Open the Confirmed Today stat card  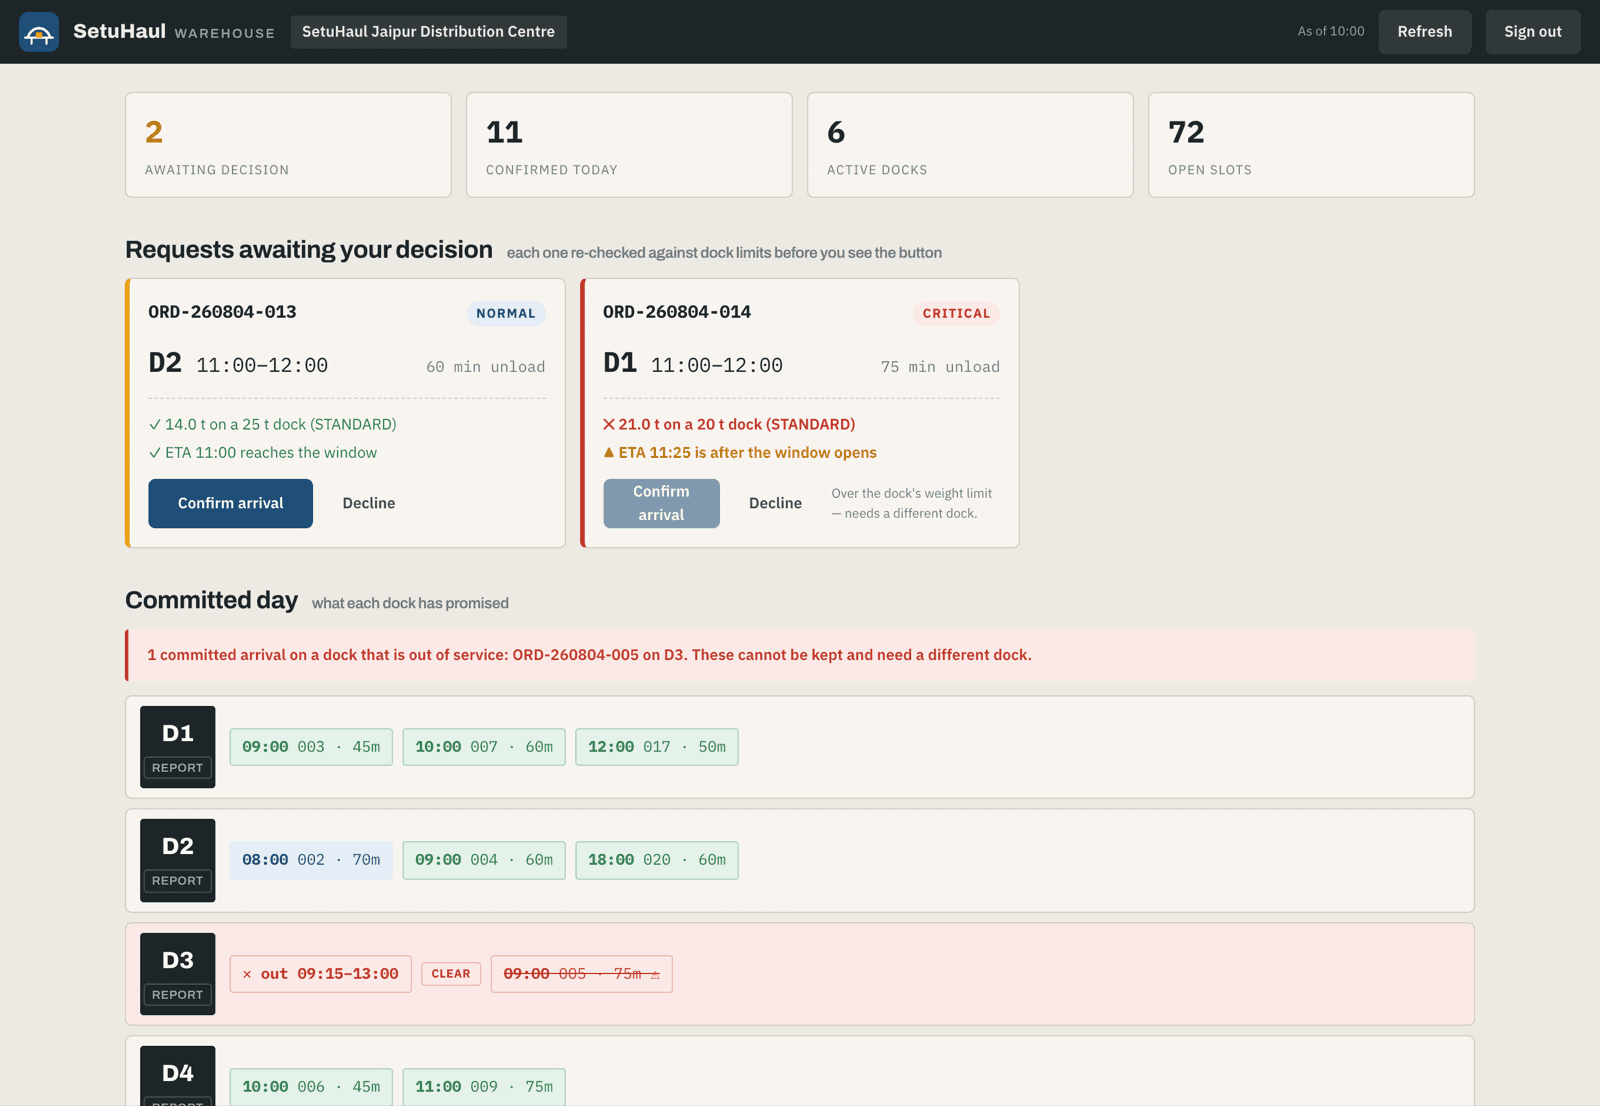(629, 145)
